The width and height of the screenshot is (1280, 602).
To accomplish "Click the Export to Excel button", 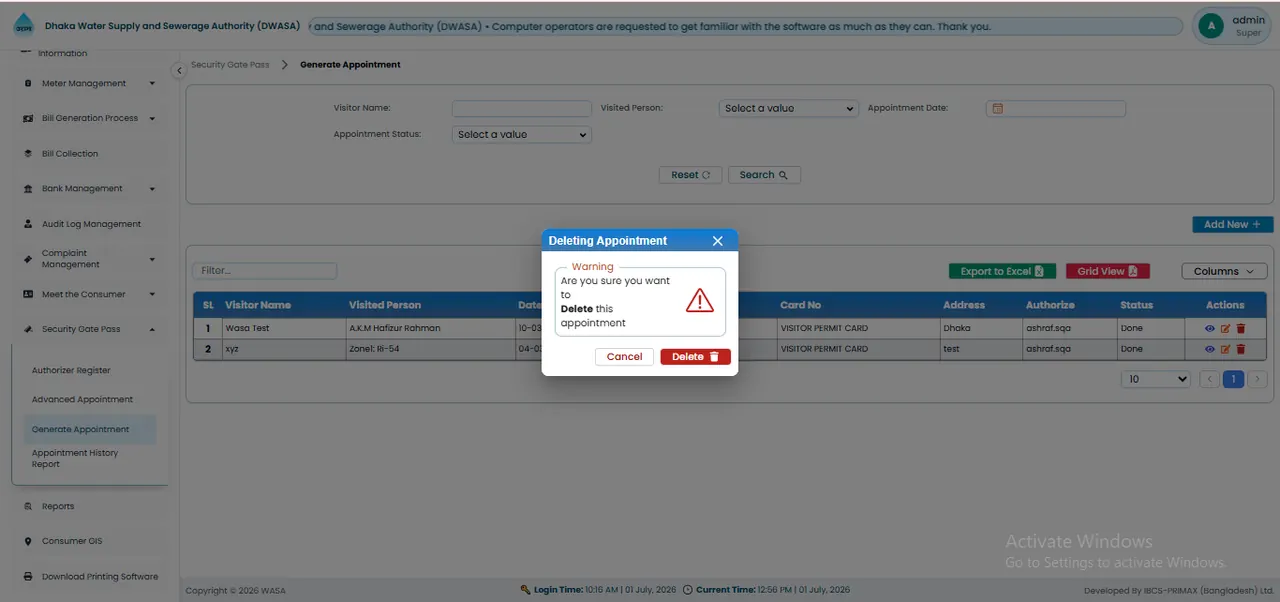I will point(1002,271).
